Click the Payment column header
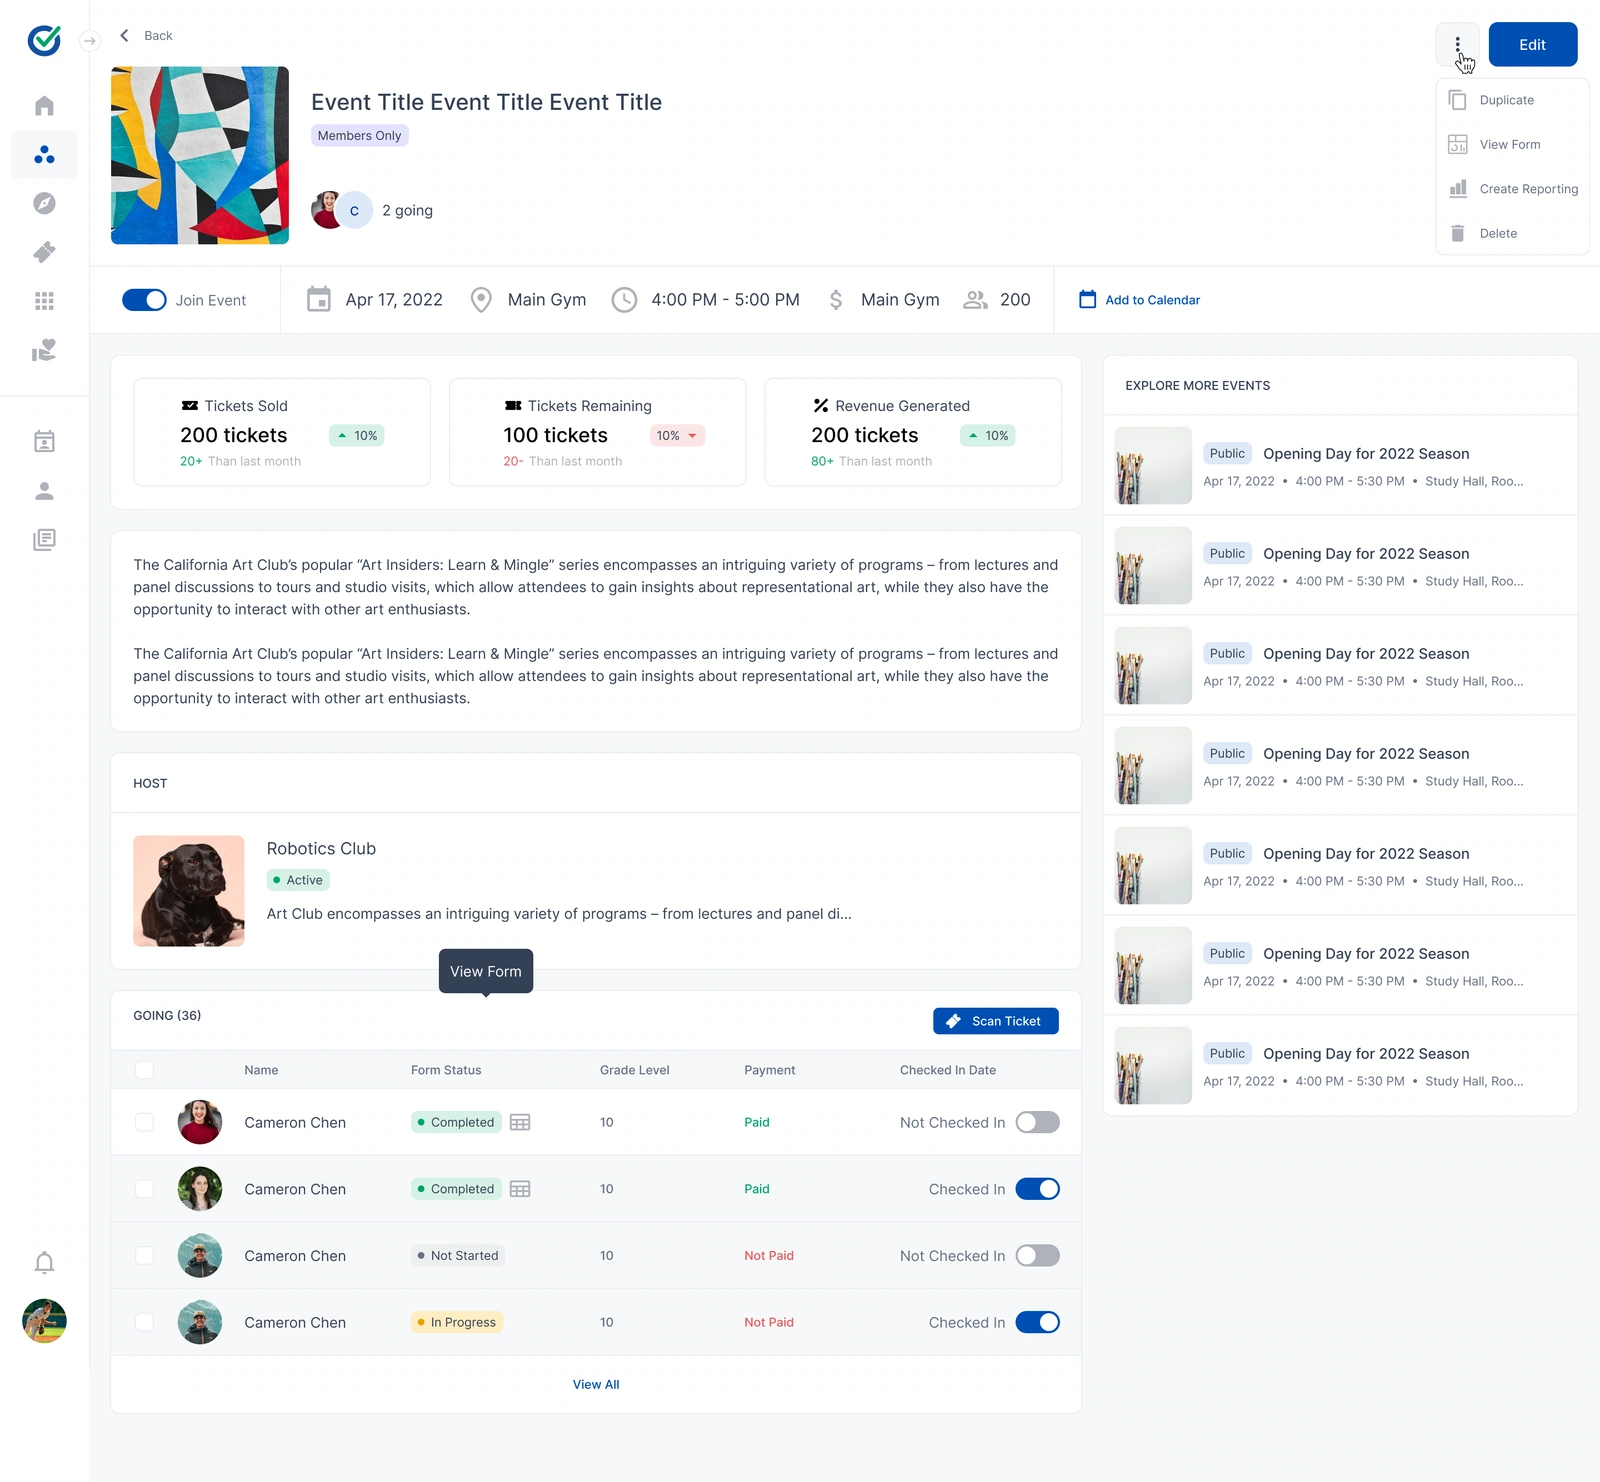Viewport: 1600px width, 1482px height. 770,1070
